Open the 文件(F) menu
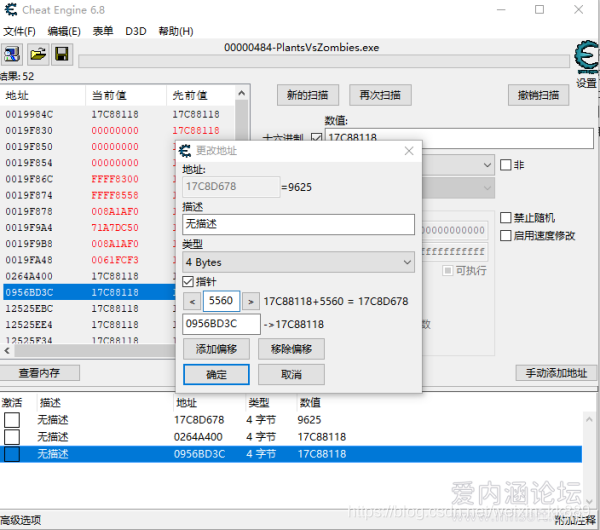The height and width of the screenshot is (530, 600). click(x=19, y=31)
